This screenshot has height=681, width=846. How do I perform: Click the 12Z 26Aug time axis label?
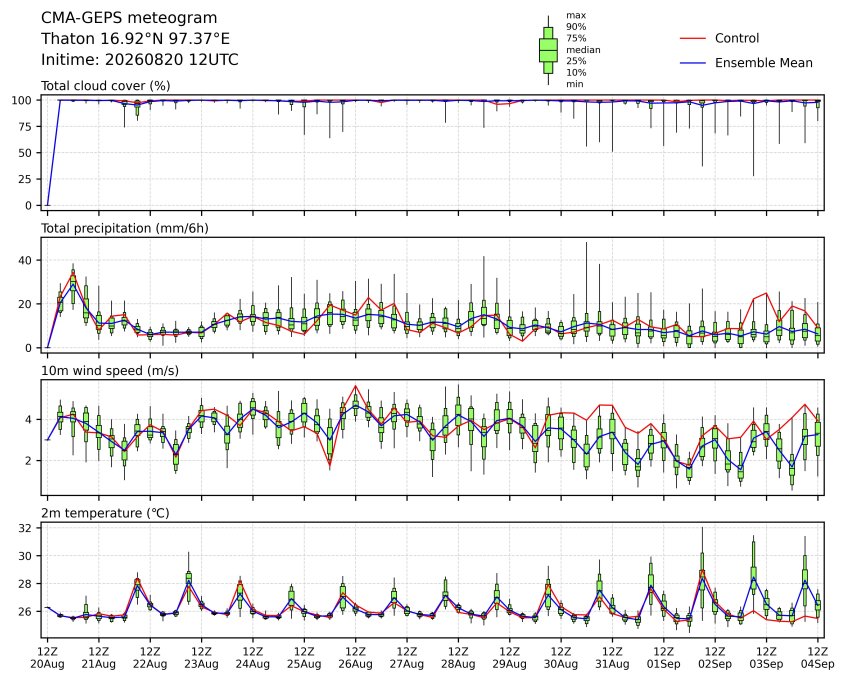[355, 658]
